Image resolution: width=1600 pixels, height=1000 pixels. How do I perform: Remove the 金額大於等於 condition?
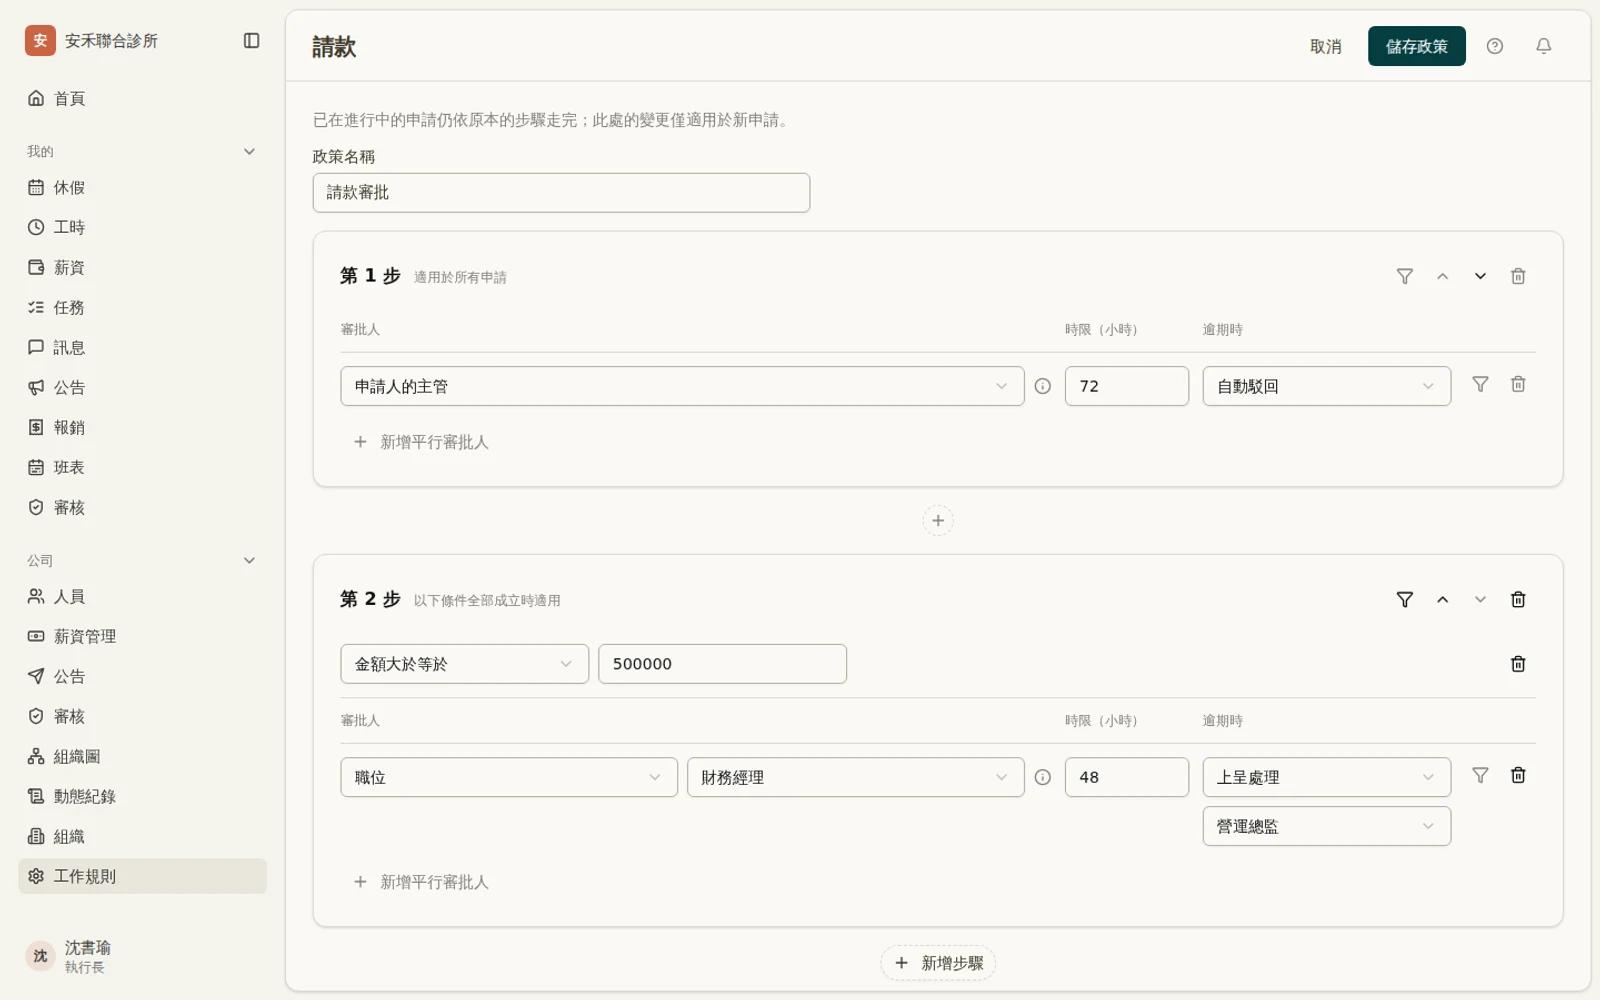click(x=1518, y=664)
